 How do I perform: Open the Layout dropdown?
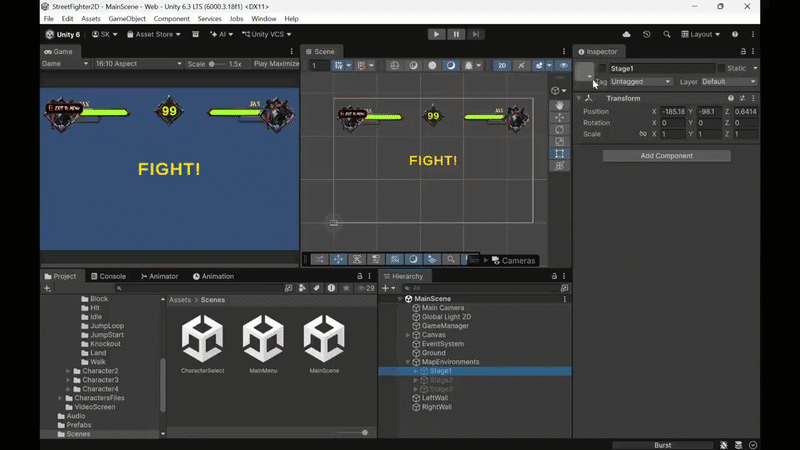point(701,34)
